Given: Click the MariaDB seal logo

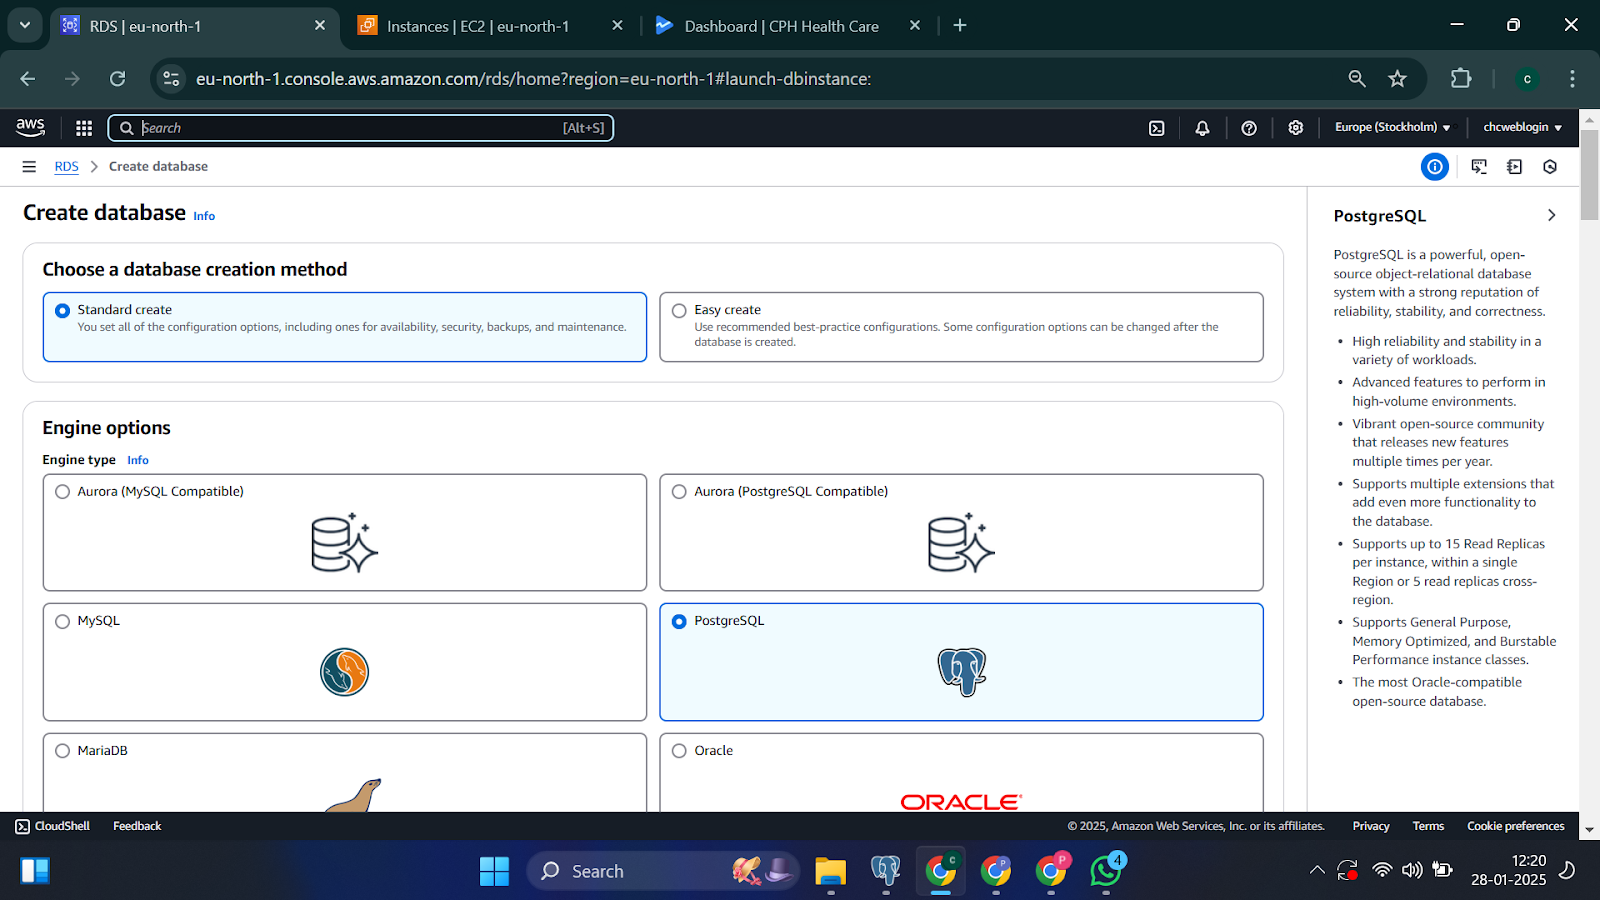Looking at the screenshot, I should tap(354, 795).
